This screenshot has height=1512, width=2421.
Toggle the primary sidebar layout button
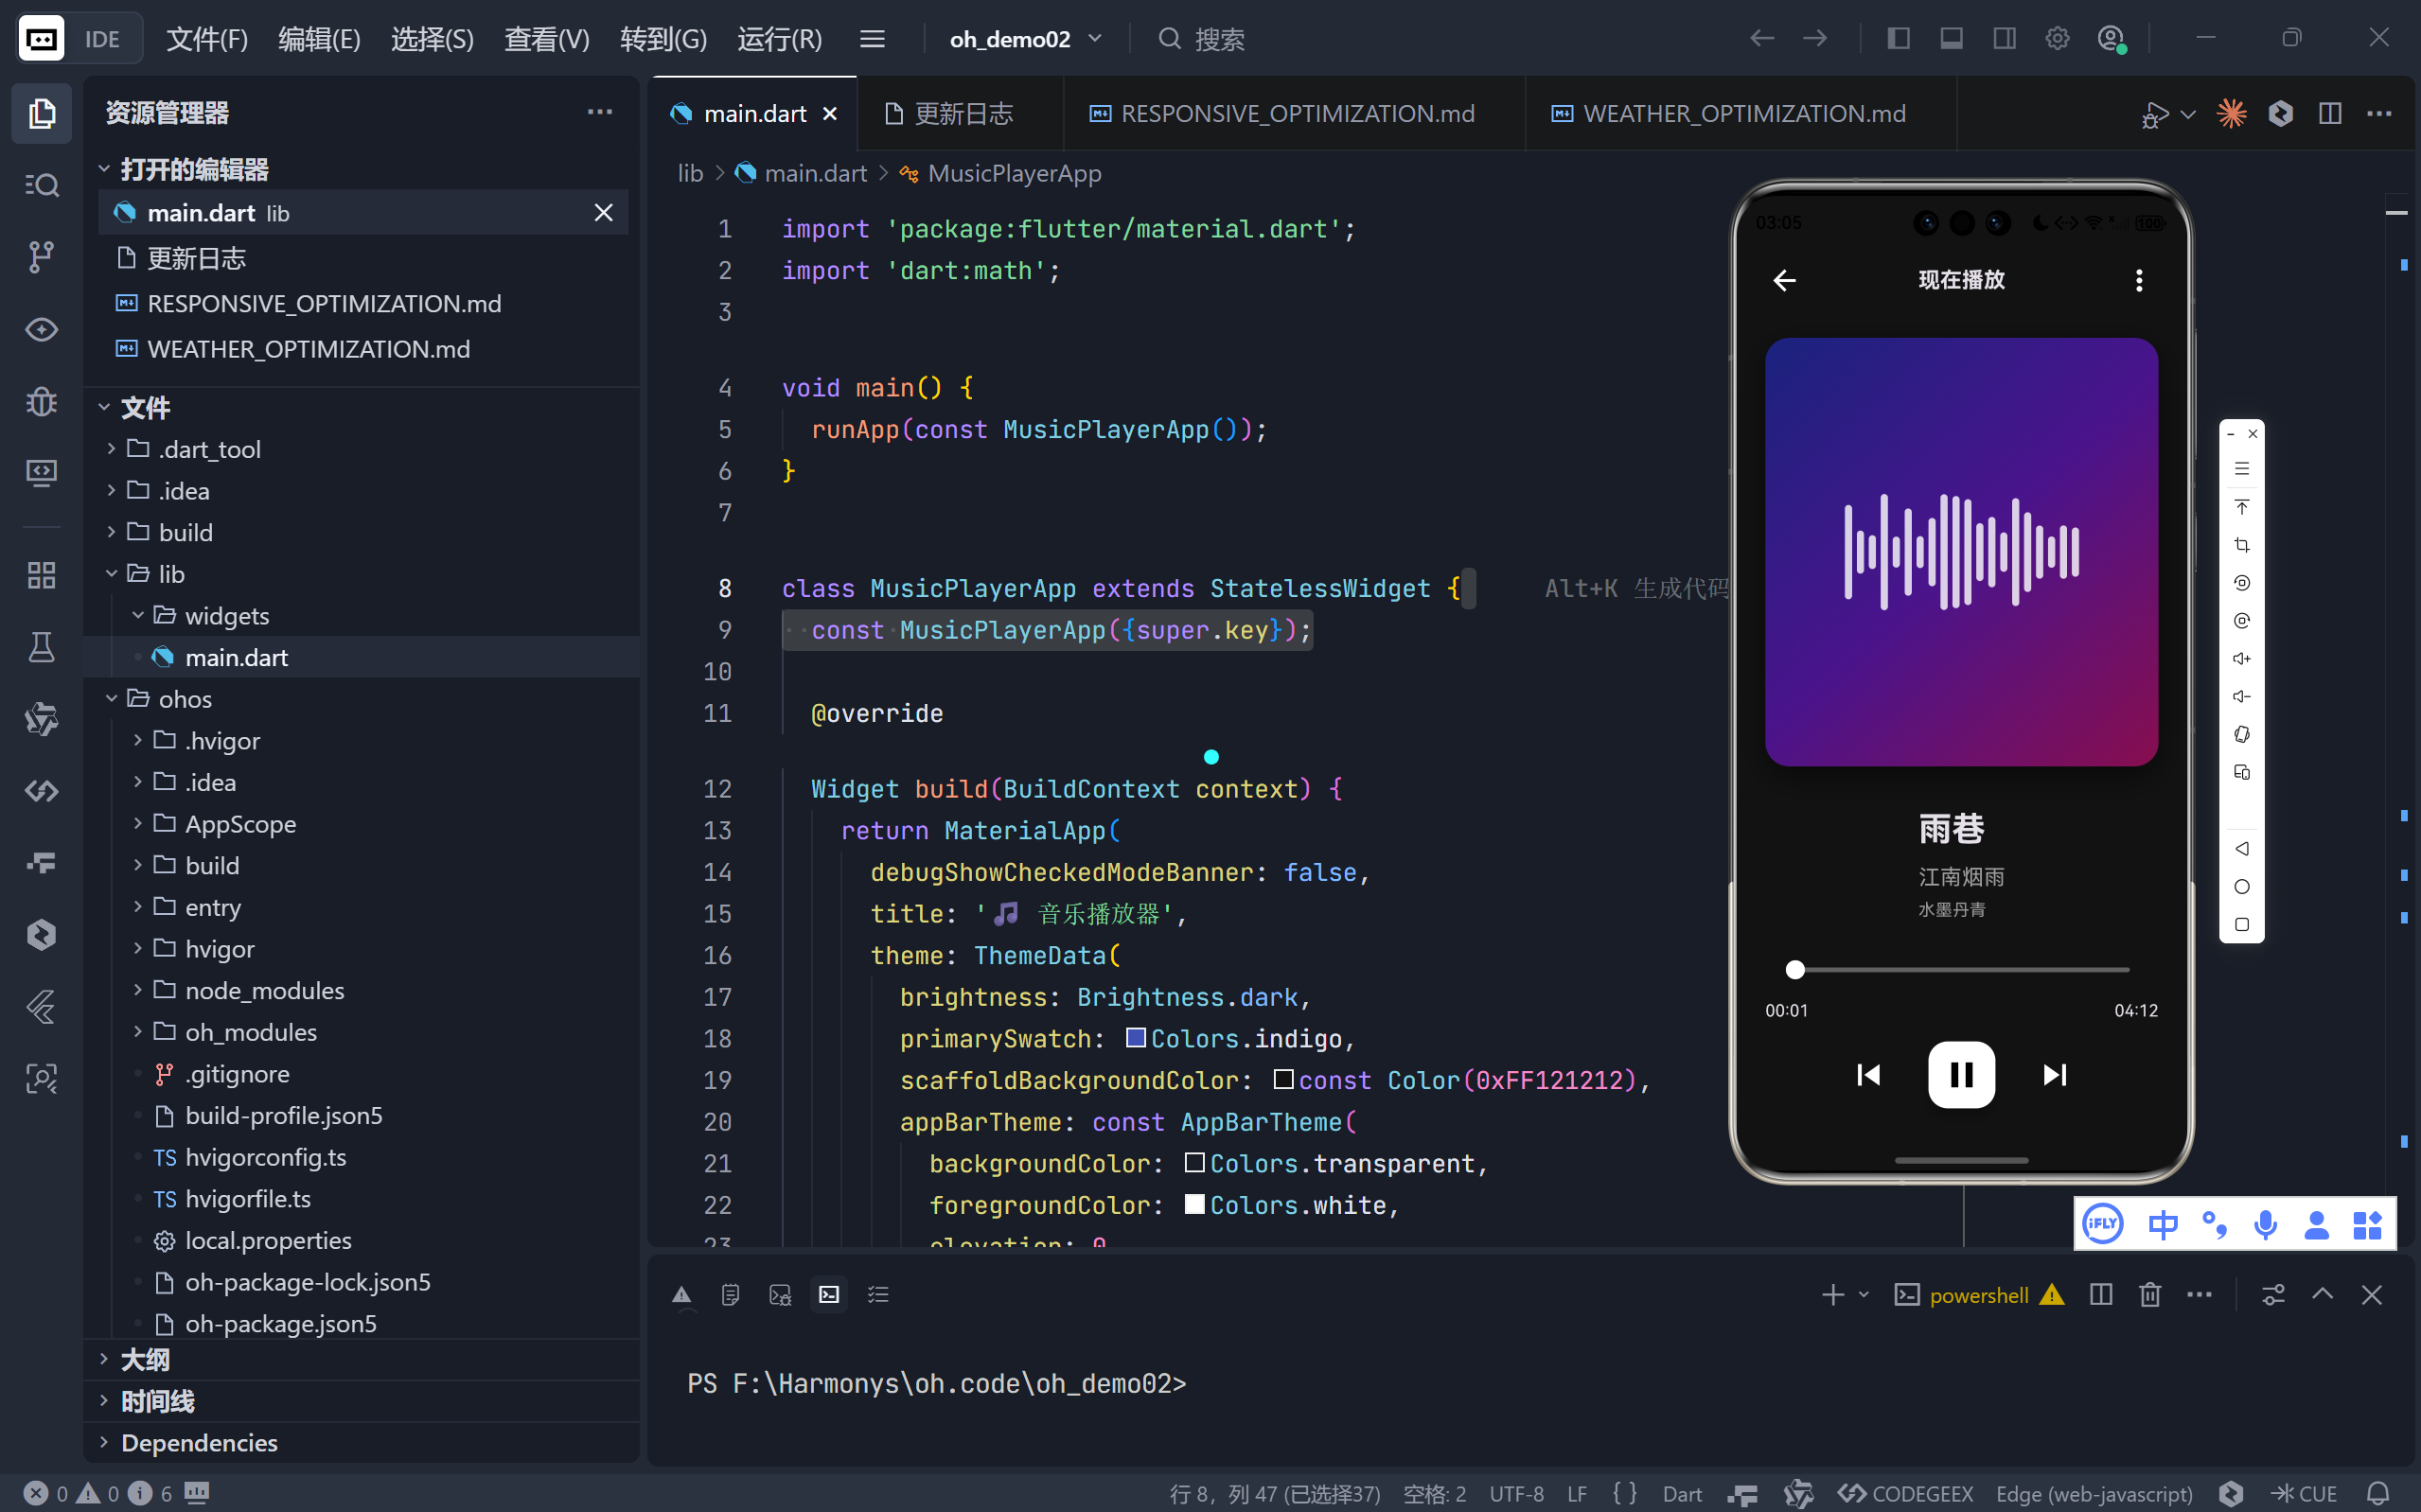click(x=1898, y=38)
